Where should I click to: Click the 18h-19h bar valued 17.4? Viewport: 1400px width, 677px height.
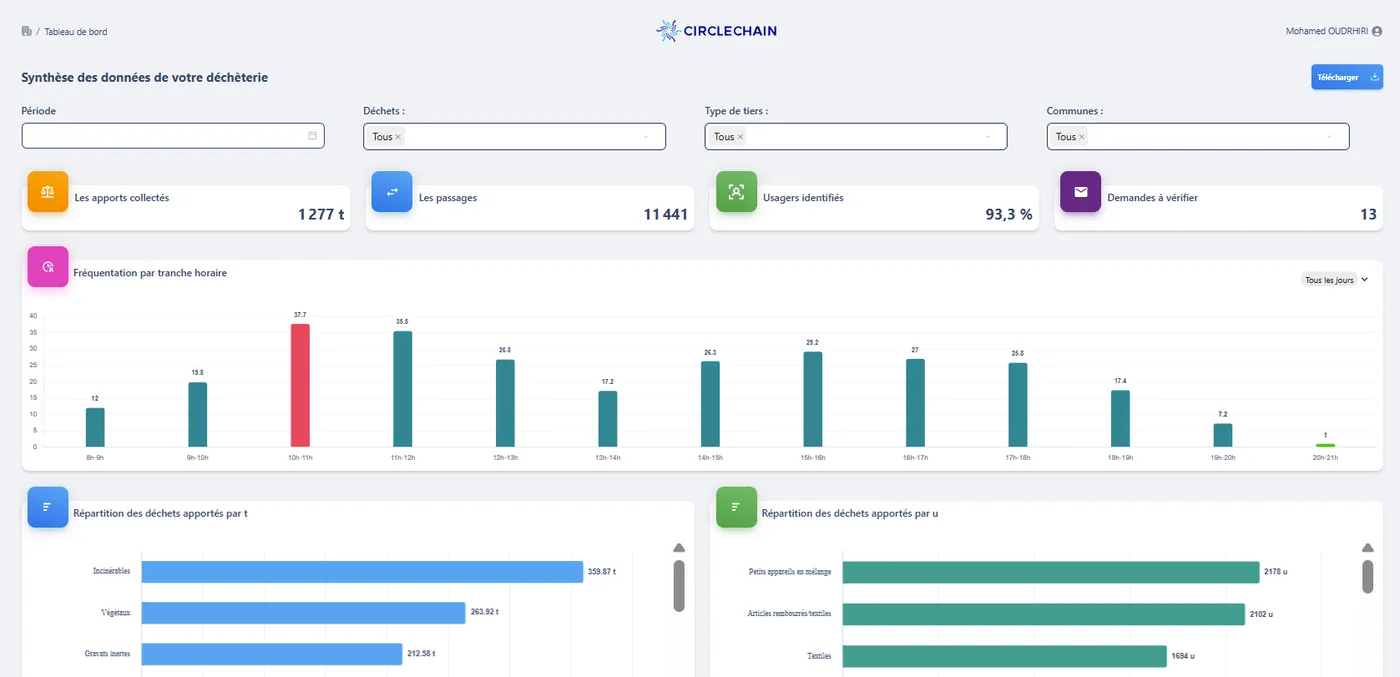pos(1120,418)
